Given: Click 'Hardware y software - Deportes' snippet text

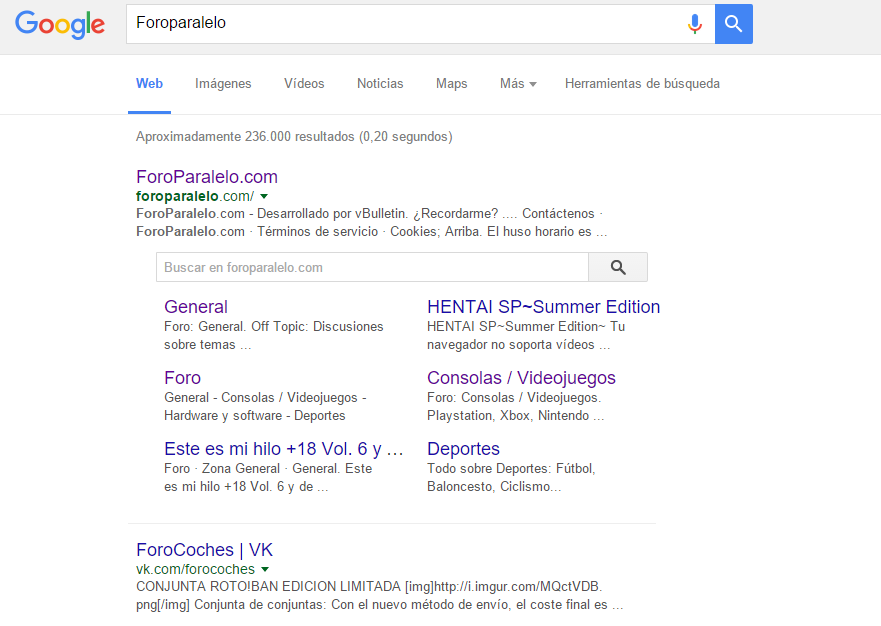Looking at the screenshot, I should pos(255,416).
